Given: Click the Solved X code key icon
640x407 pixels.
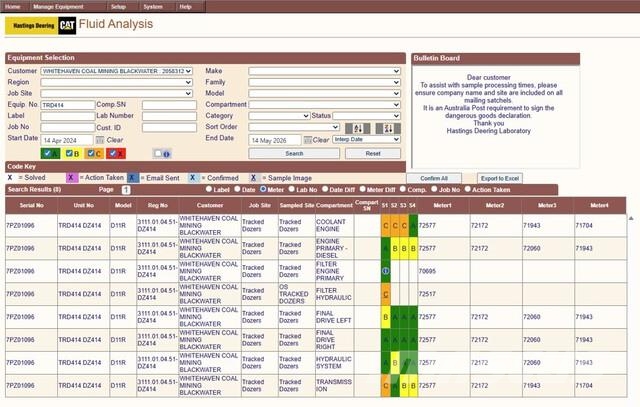Looking at the screenshot, I should 10,178.
